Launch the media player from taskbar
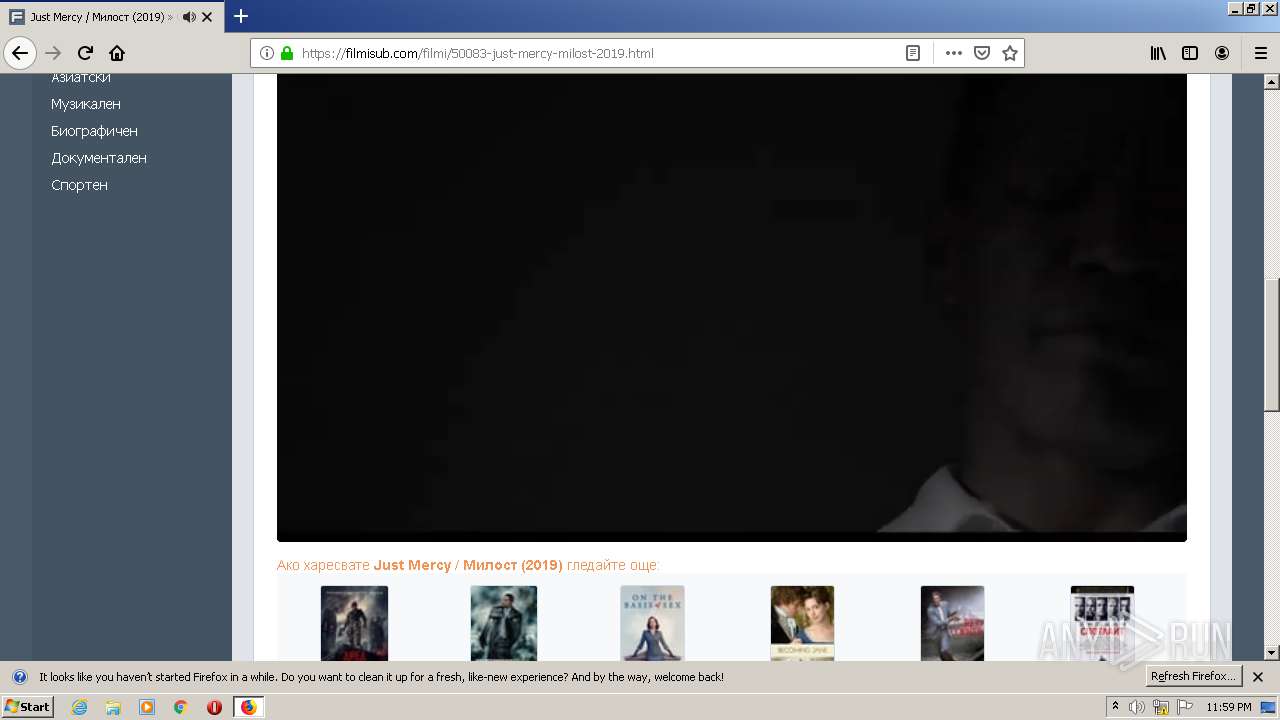 tap(147, 707)
